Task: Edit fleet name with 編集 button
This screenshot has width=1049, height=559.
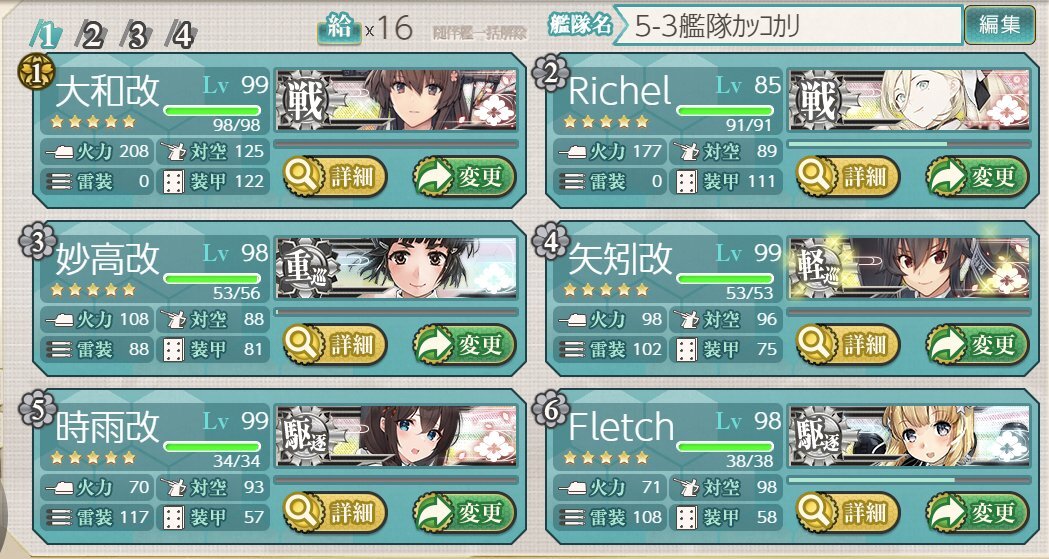Action: point(999,25)
